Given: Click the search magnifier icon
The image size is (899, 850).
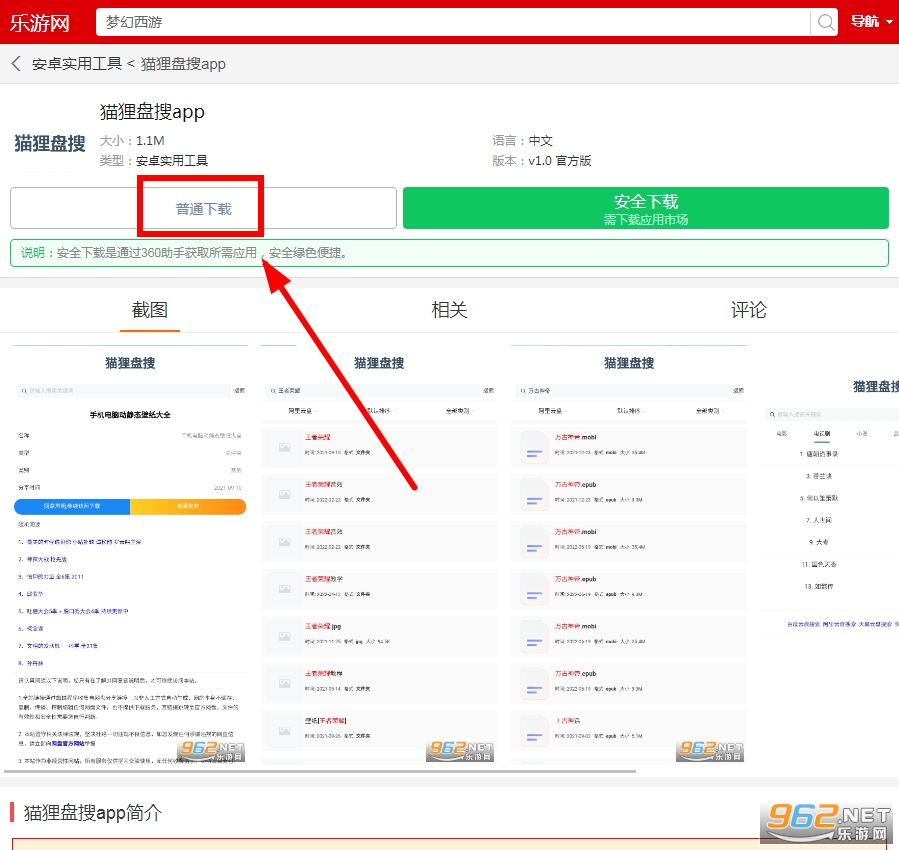Looking at the screenshot, I should click(826, 22).
